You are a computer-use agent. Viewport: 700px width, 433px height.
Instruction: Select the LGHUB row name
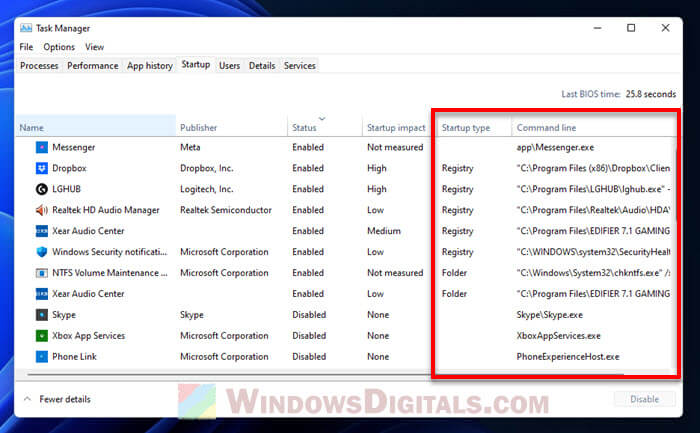(x=67, y=189)
